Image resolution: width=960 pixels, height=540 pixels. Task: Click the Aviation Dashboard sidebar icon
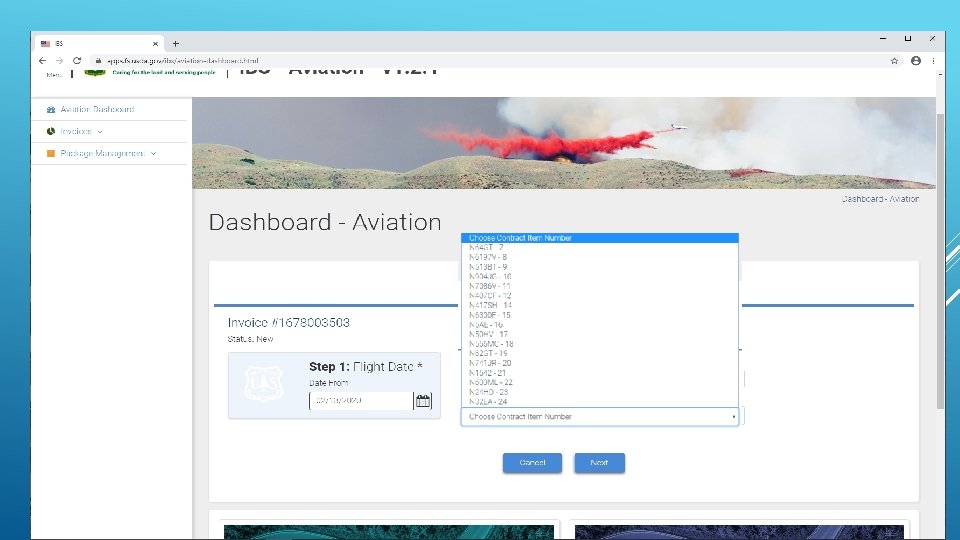51,110
